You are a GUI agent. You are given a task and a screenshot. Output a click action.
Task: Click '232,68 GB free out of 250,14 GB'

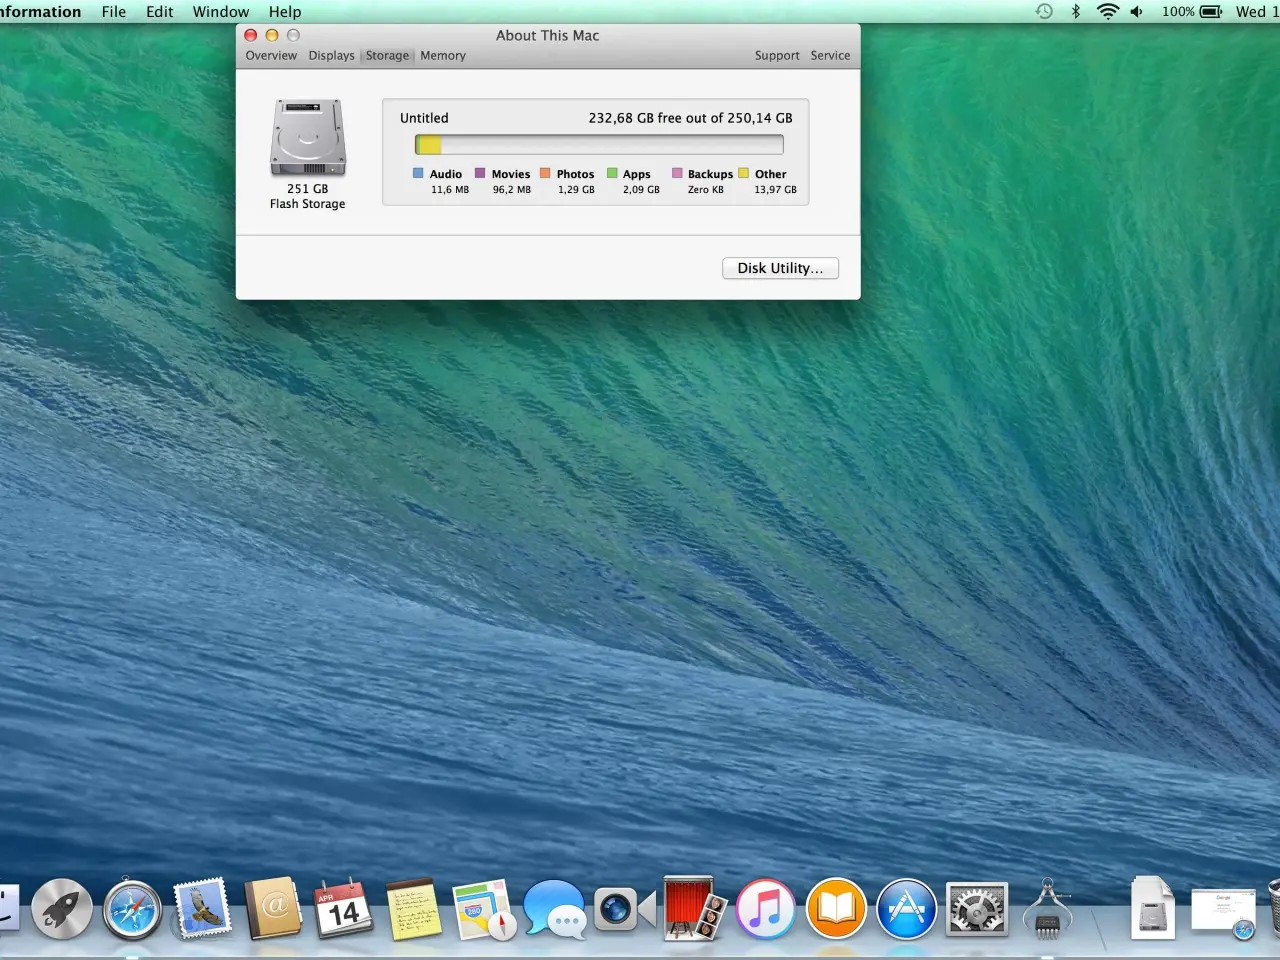click(x=690, y=118)
